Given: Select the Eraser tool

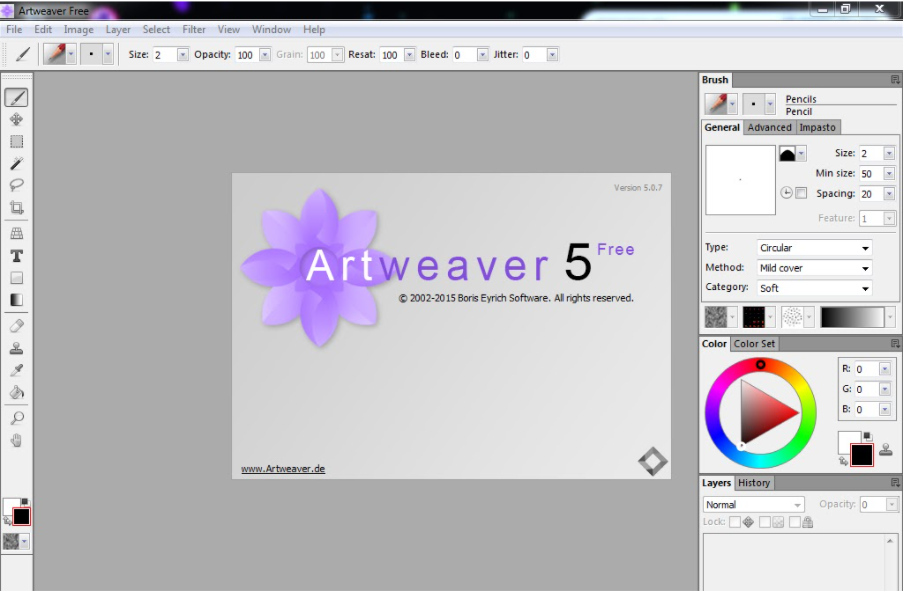Looking at the screenshot, I should (x=16, y=324).
